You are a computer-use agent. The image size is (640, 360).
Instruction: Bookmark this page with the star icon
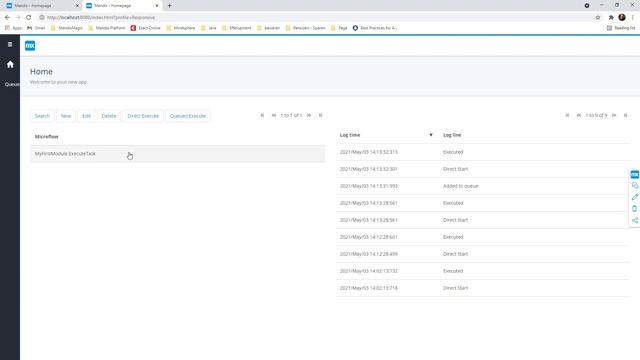[x=598, y=18]
